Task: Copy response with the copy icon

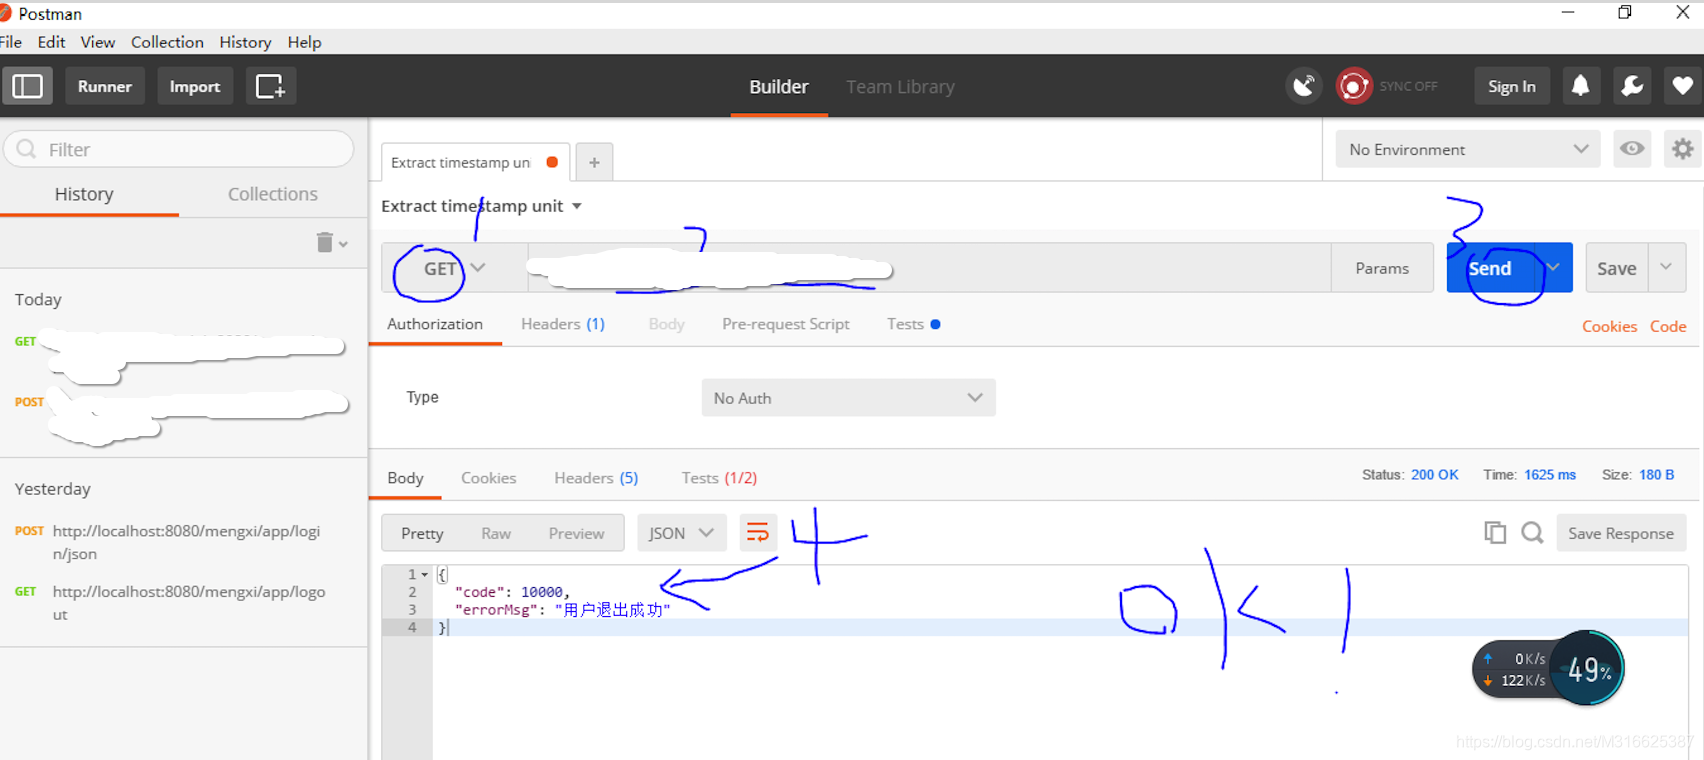Action: tap(1495, 533)
